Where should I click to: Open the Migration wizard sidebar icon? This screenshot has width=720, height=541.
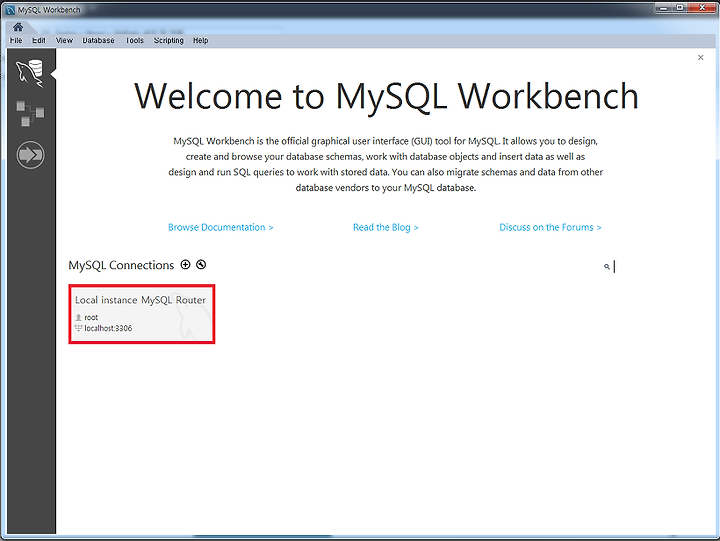coord(30,155)
